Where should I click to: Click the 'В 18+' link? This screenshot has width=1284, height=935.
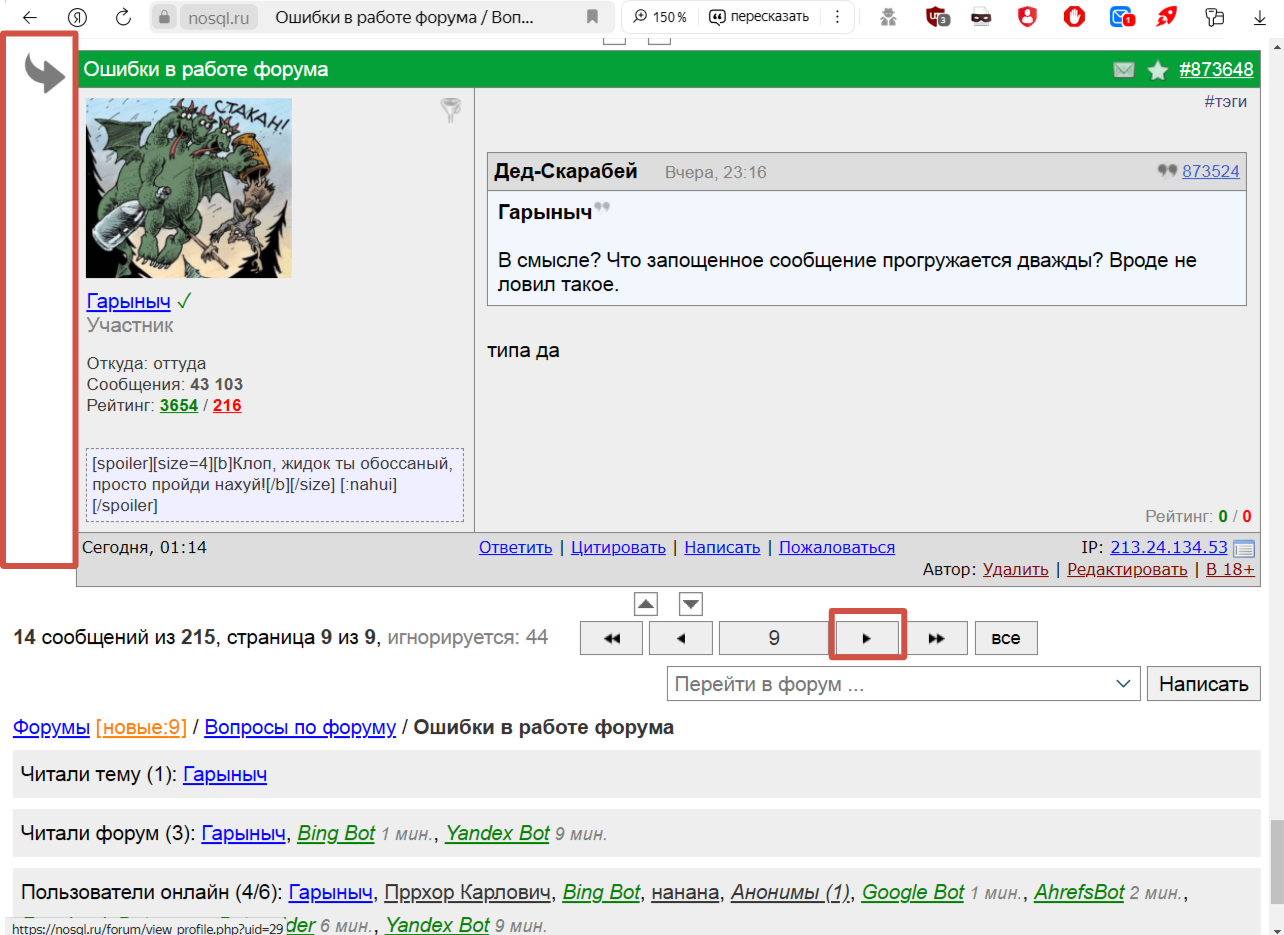click(x=1230, y=569)
